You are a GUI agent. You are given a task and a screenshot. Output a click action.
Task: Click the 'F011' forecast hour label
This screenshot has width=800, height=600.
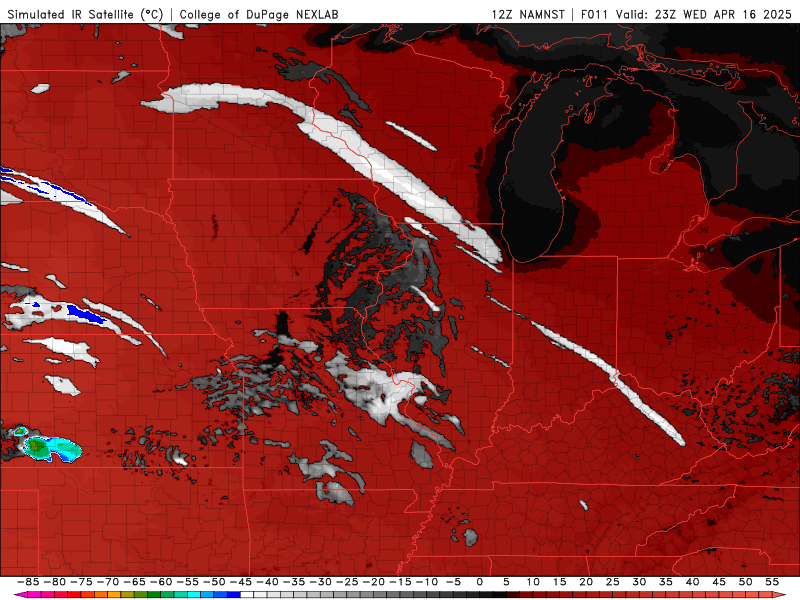594,15
